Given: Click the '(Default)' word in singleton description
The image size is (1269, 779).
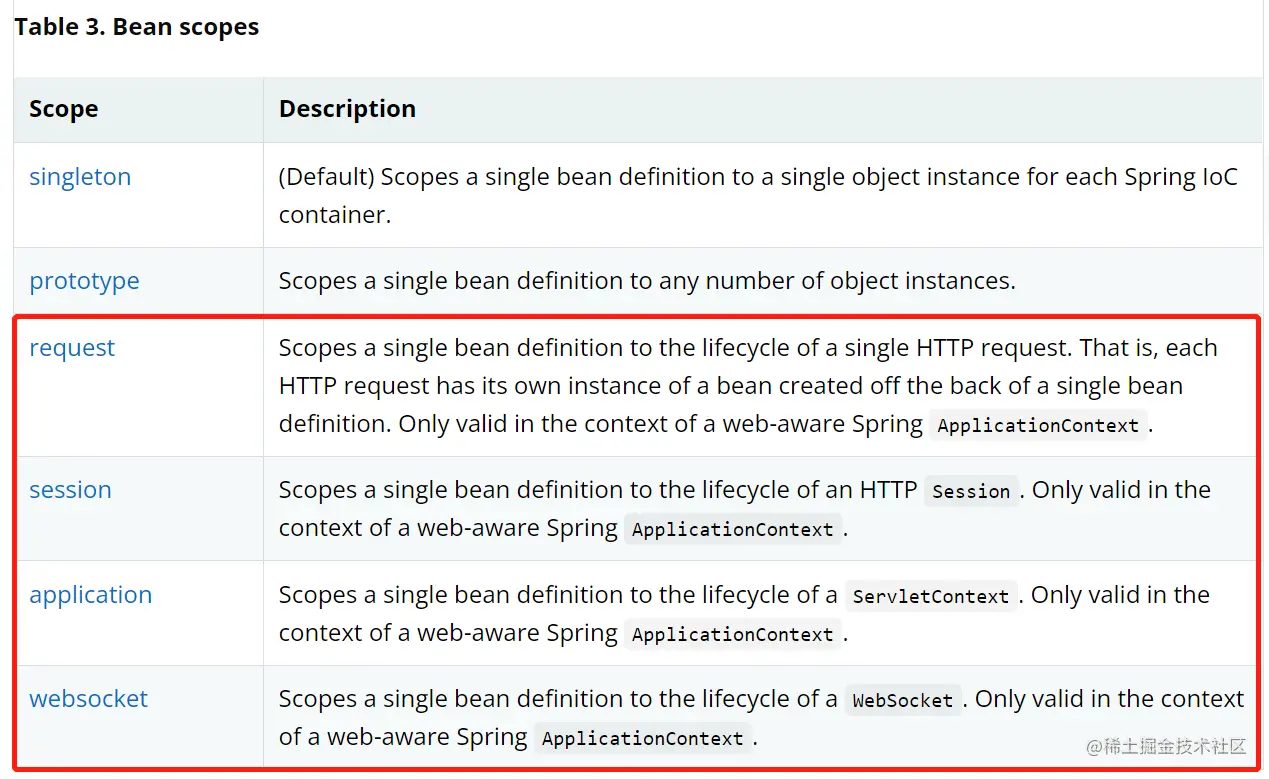Looking at the screenshot, I should 326,177.
